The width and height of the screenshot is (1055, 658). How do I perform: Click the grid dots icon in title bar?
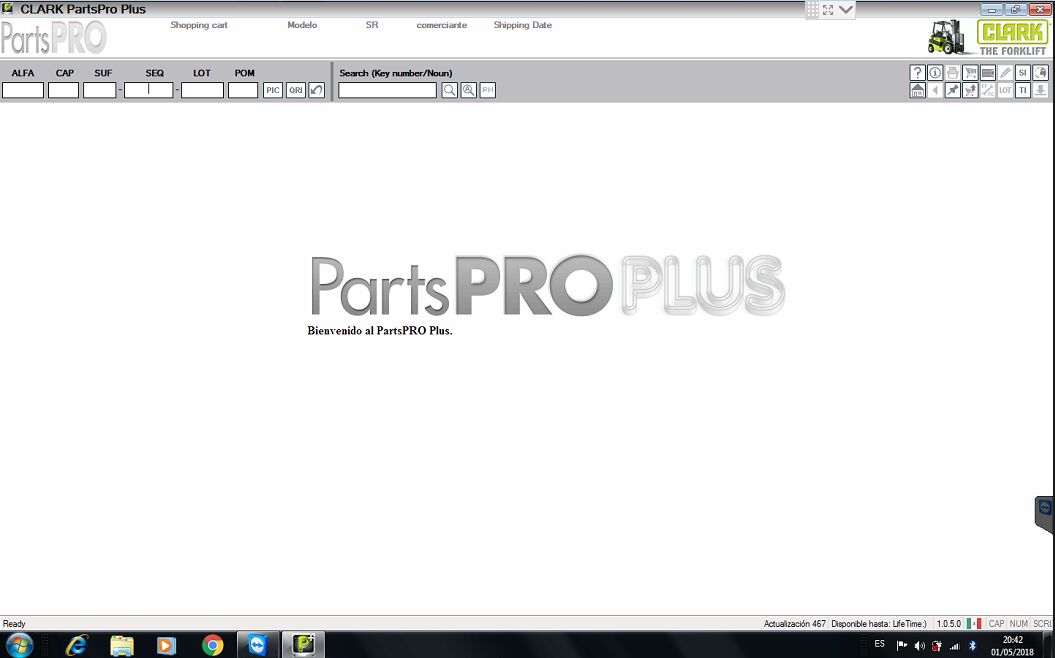coord(812,9)
